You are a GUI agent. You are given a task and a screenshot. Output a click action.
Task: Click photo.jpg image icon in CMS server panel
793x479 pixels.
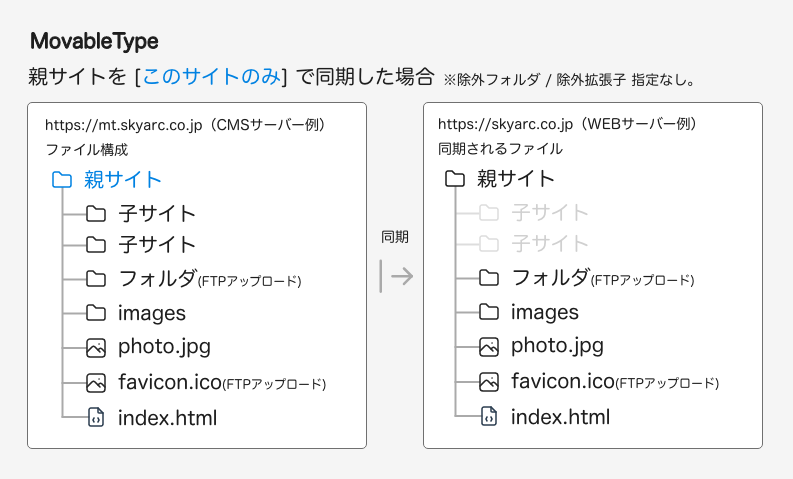click(96, 347)
